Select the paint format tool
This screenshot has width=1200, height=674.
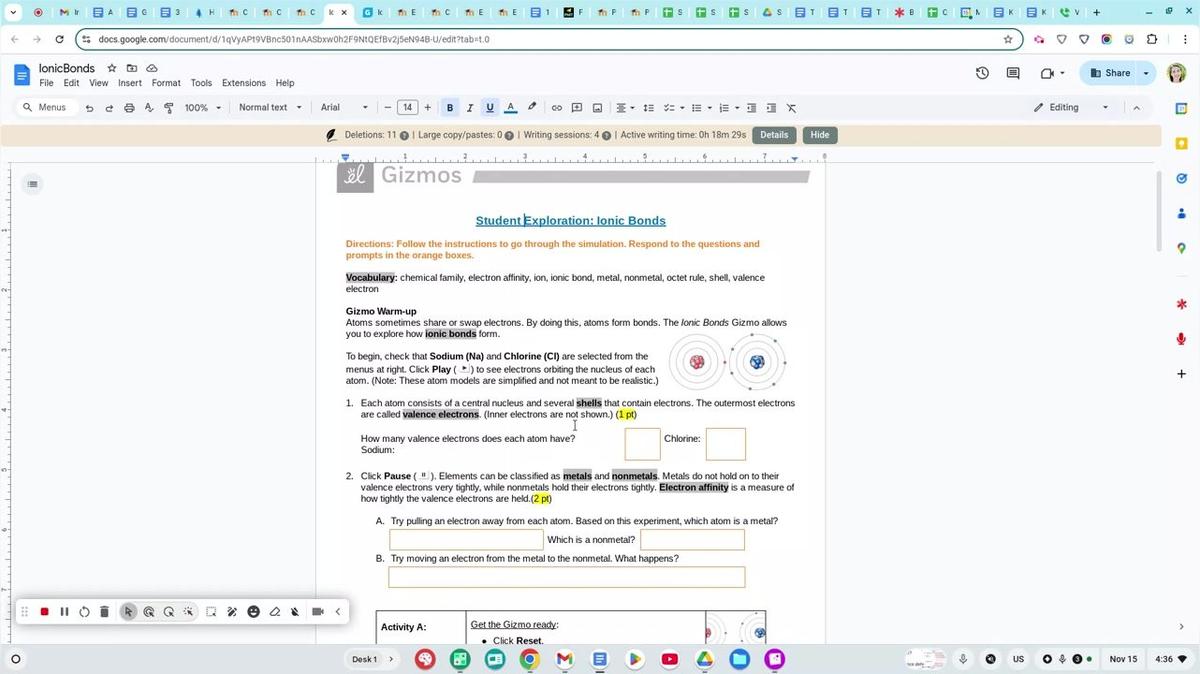[x=169, y=108]
